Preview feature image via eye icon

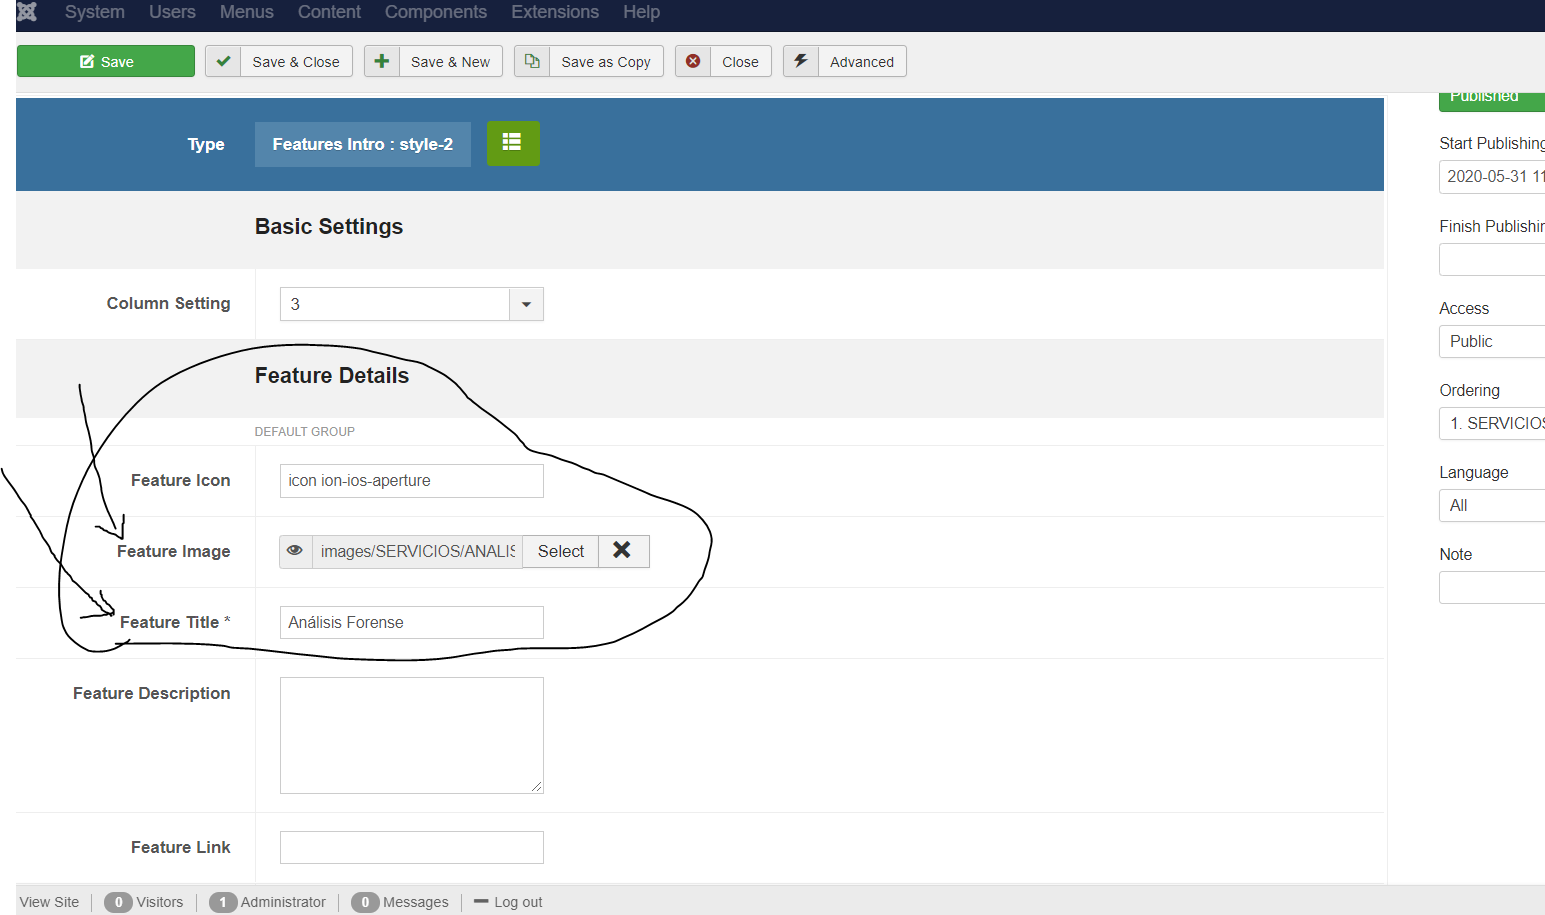(x=295, y=551)
